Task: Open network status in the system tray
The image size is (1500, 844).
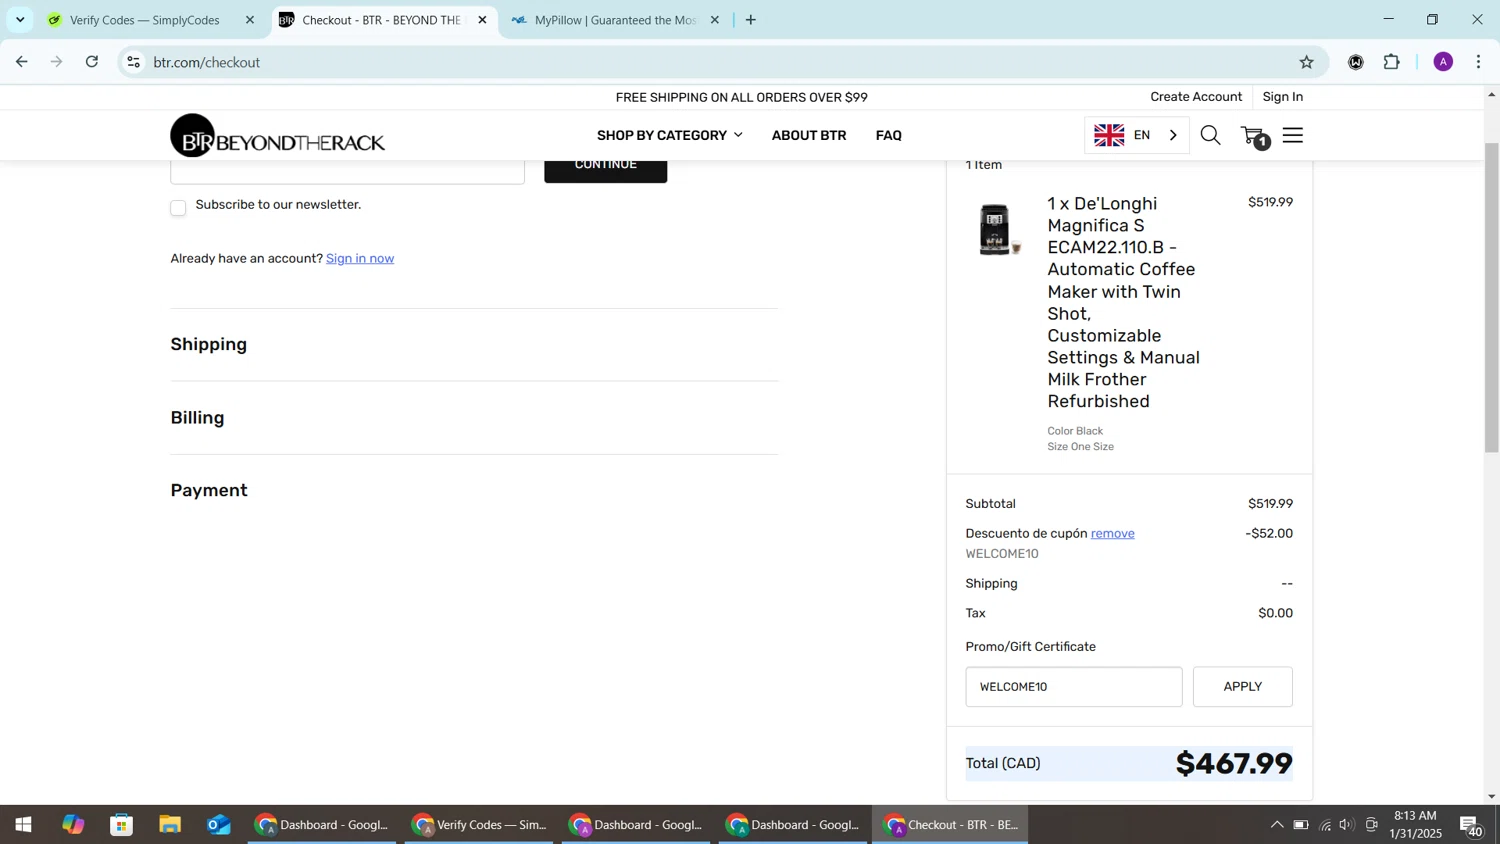Action: pyautogui.click(x=1324, y=825)
